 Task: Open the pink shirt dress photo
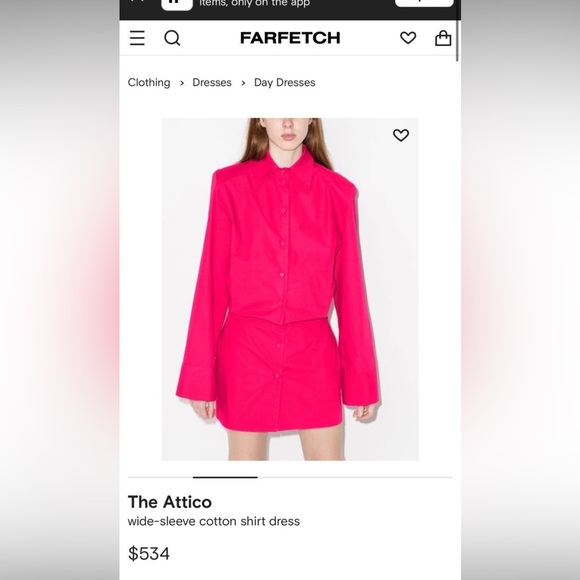click(x=290, y=289)
